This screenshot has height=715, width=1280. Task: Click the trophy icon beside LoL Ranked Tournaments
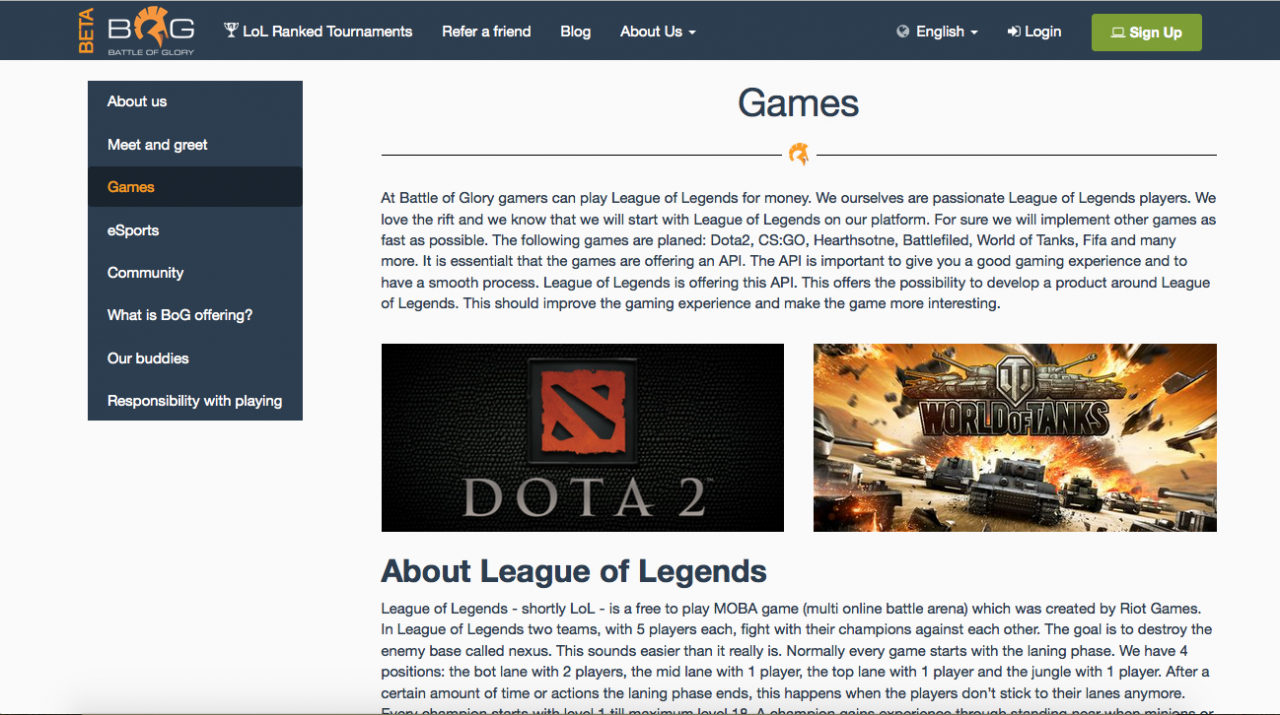(x=231, y=31)
